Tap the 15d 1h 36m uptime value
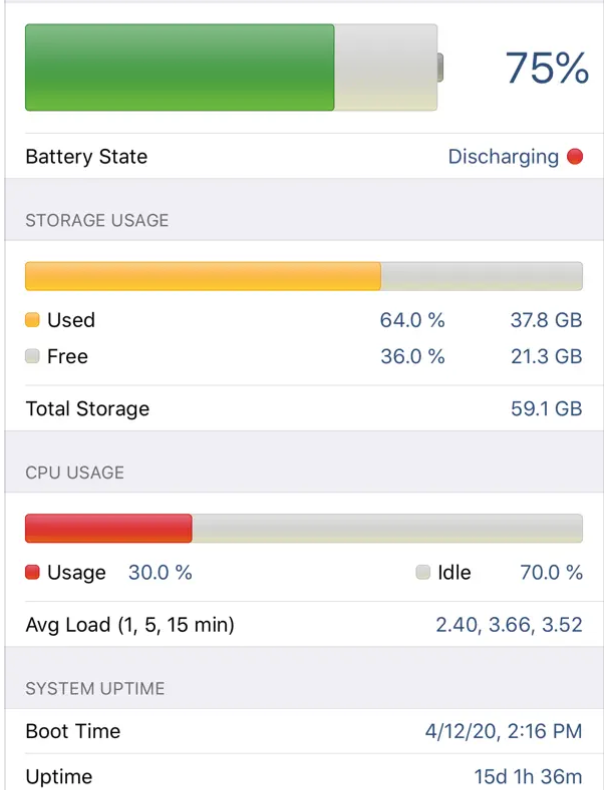 point(527,777)
